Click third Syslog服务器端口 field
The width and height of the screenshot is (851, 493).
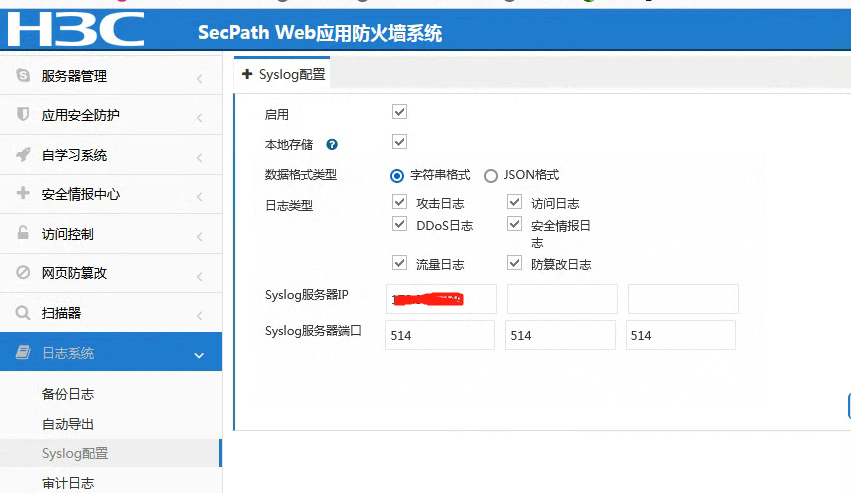[681, 335]
